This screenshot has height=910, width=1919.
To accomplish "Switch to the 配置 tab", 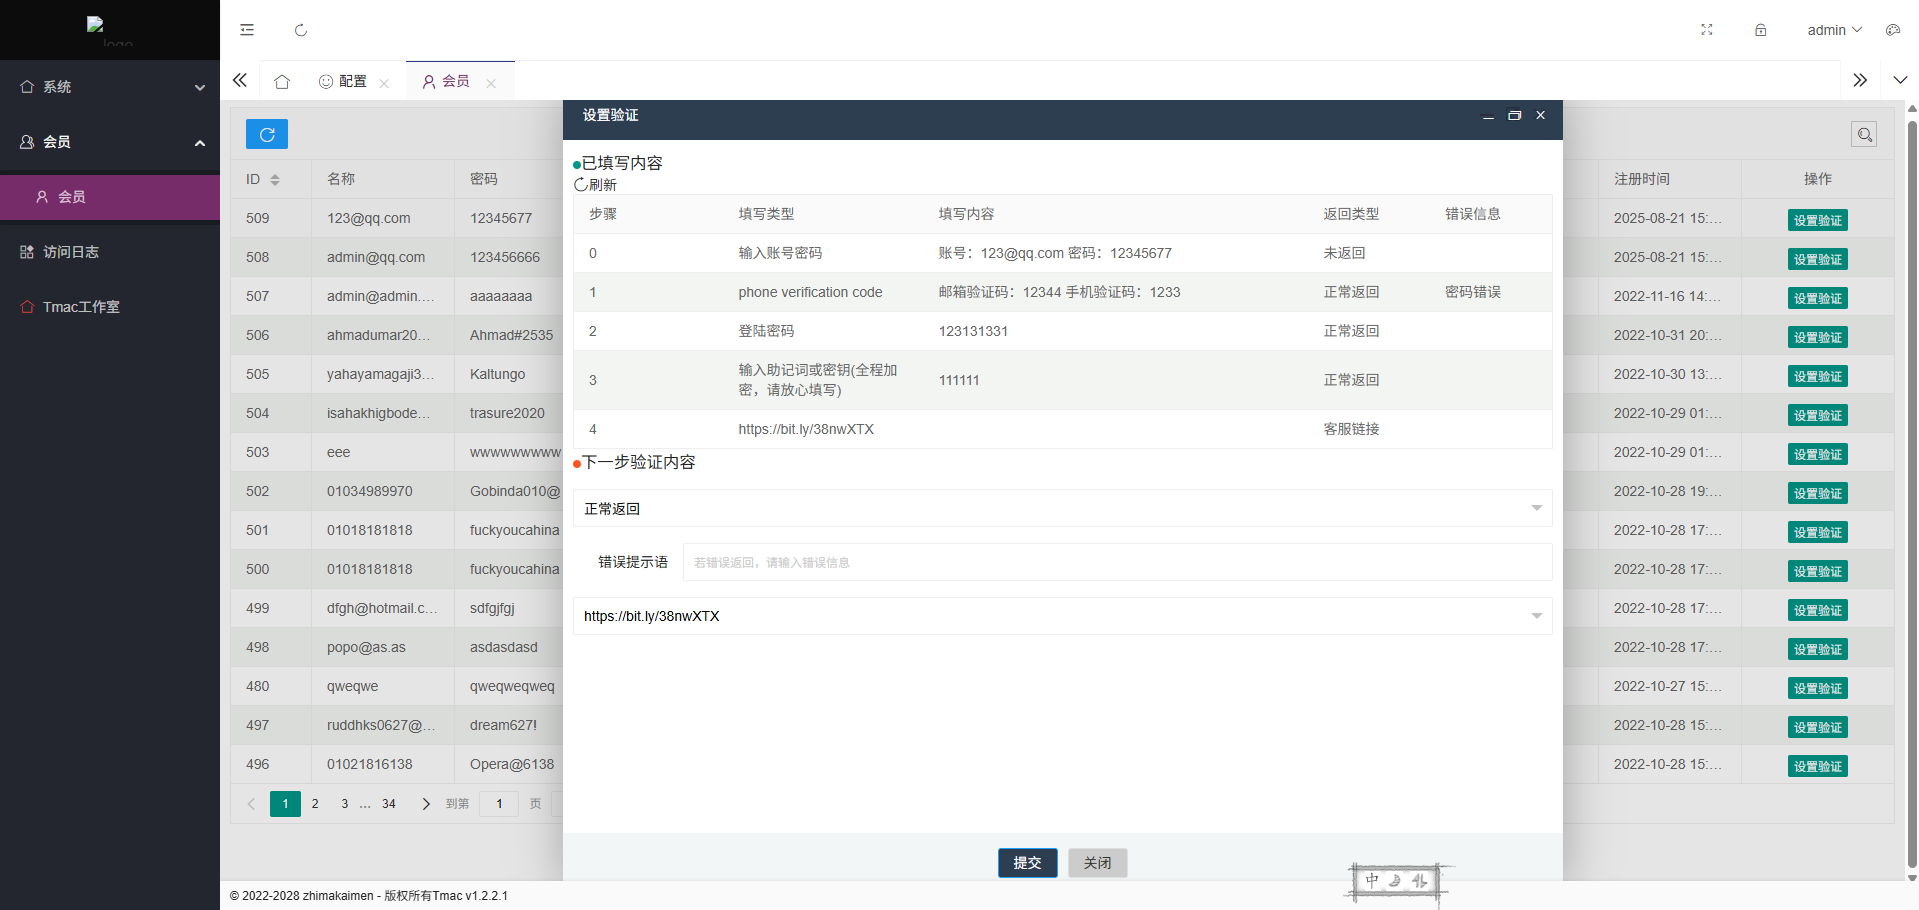I will tap(344, 81).
